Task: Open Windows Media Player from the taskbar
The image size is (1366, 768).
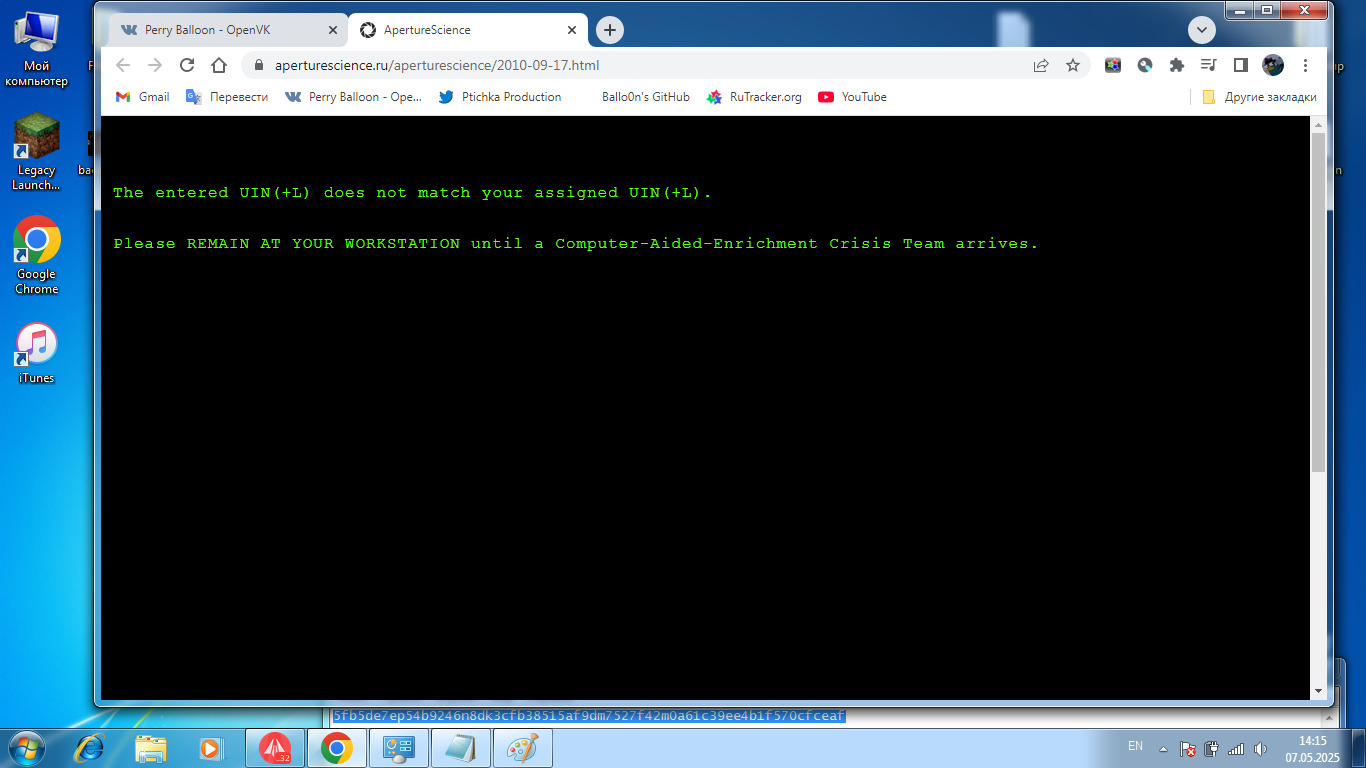Action: point(211,748)
